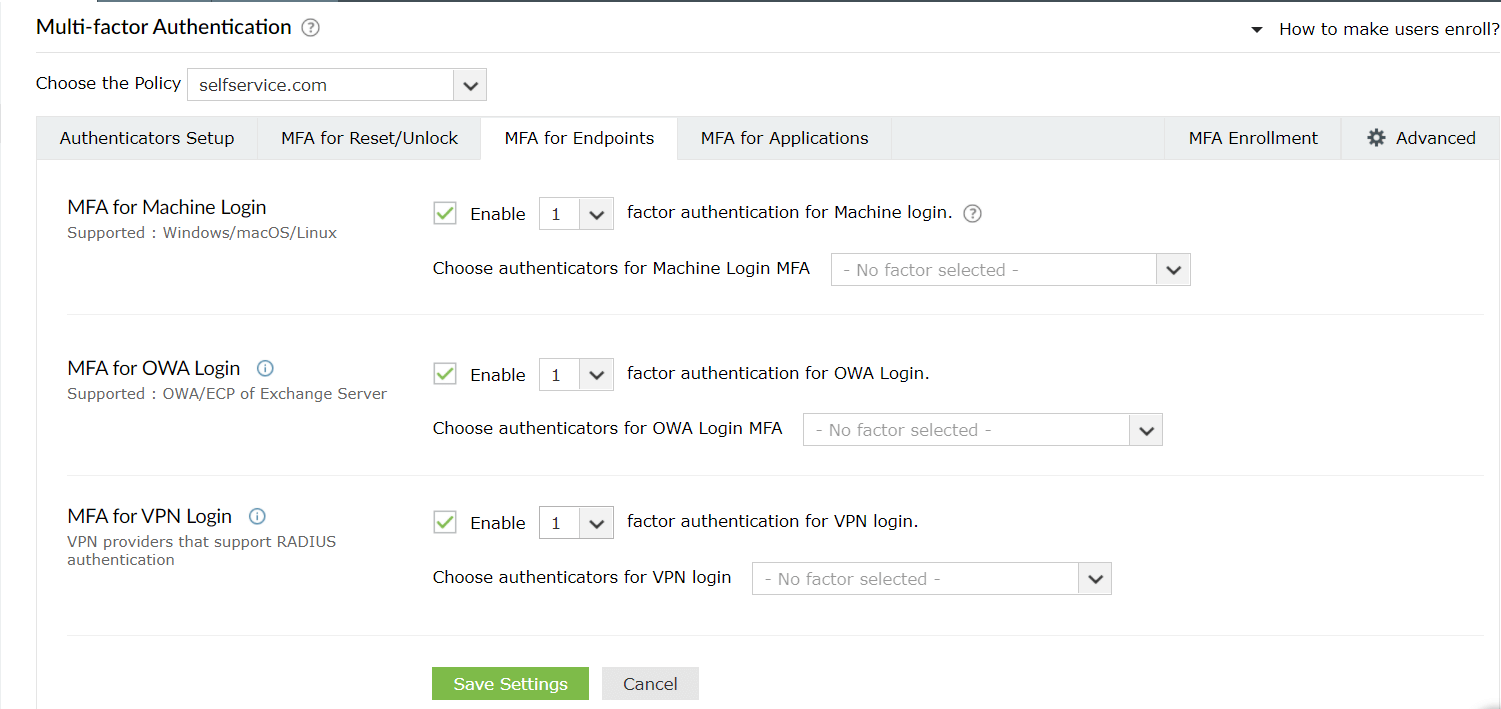
Task: Disable the Enable checkbox for OWA Login
Action: (x=444, y=373)
